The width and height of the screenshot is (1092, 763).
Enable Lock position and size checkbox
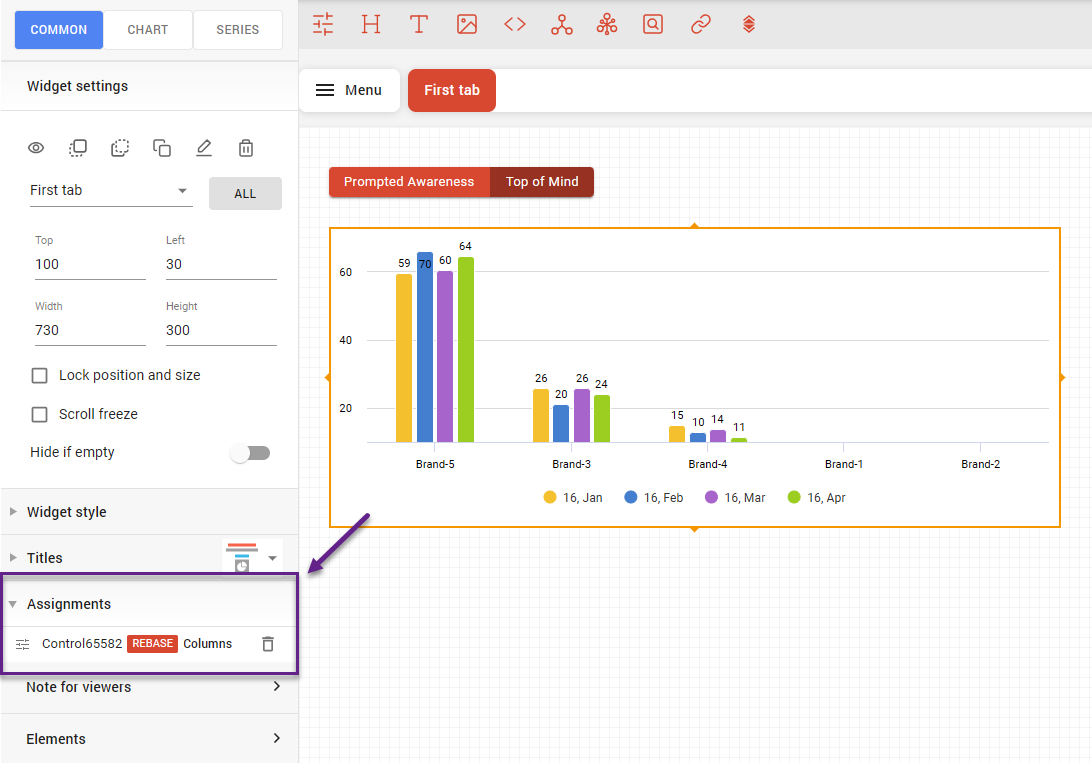tap(40, 376)
